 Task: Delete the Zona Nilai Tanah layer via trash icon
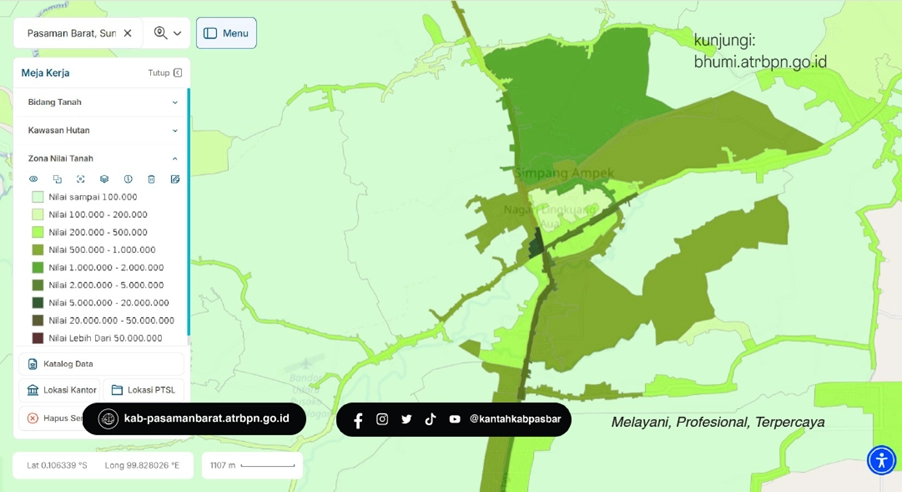click(151, 179)
